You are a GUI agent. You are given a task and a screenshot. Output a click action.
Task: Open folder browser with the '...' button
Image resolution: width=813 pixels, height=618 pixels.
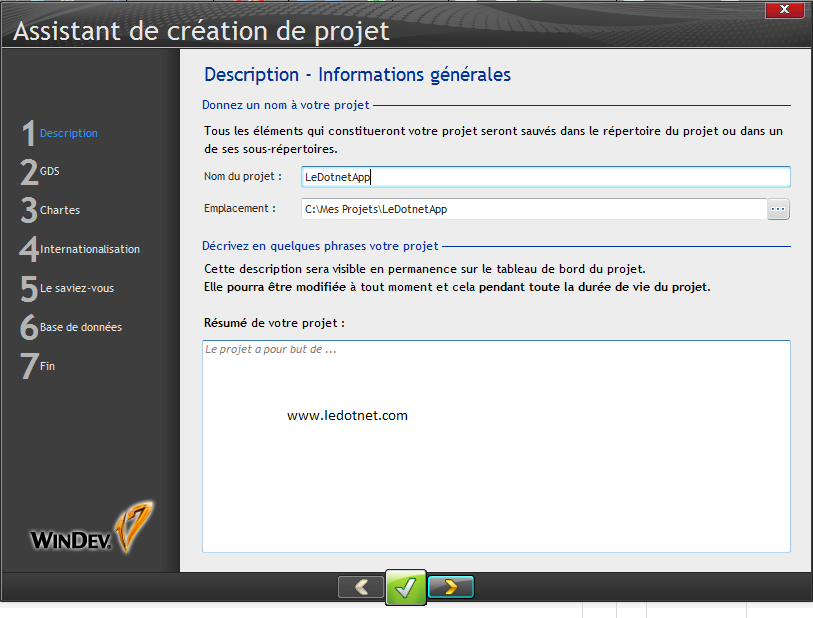point(778,209)
